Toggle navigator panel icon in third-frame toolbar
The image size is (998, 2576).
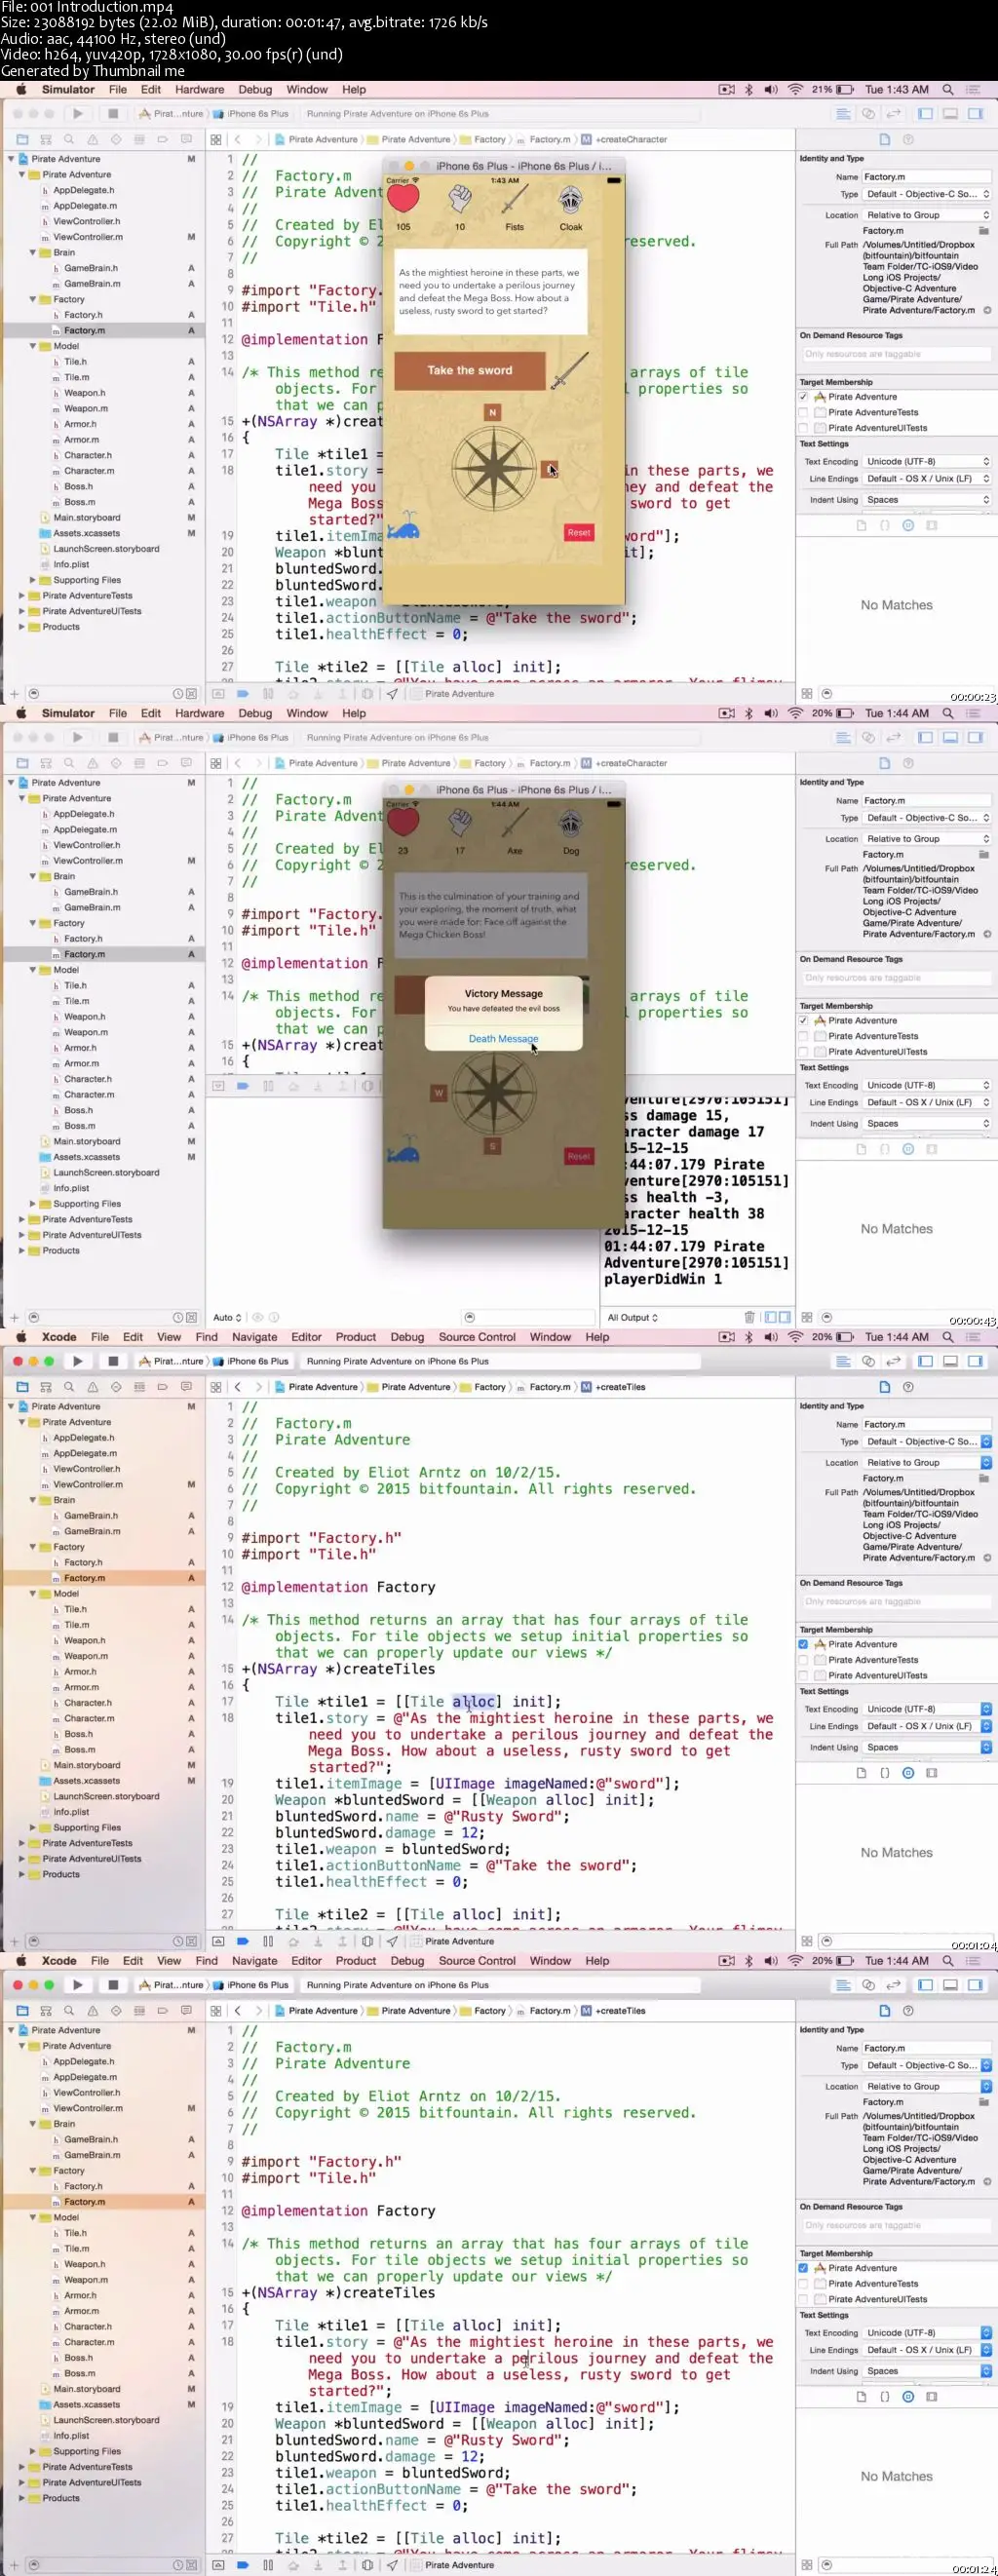[926, 1361]
